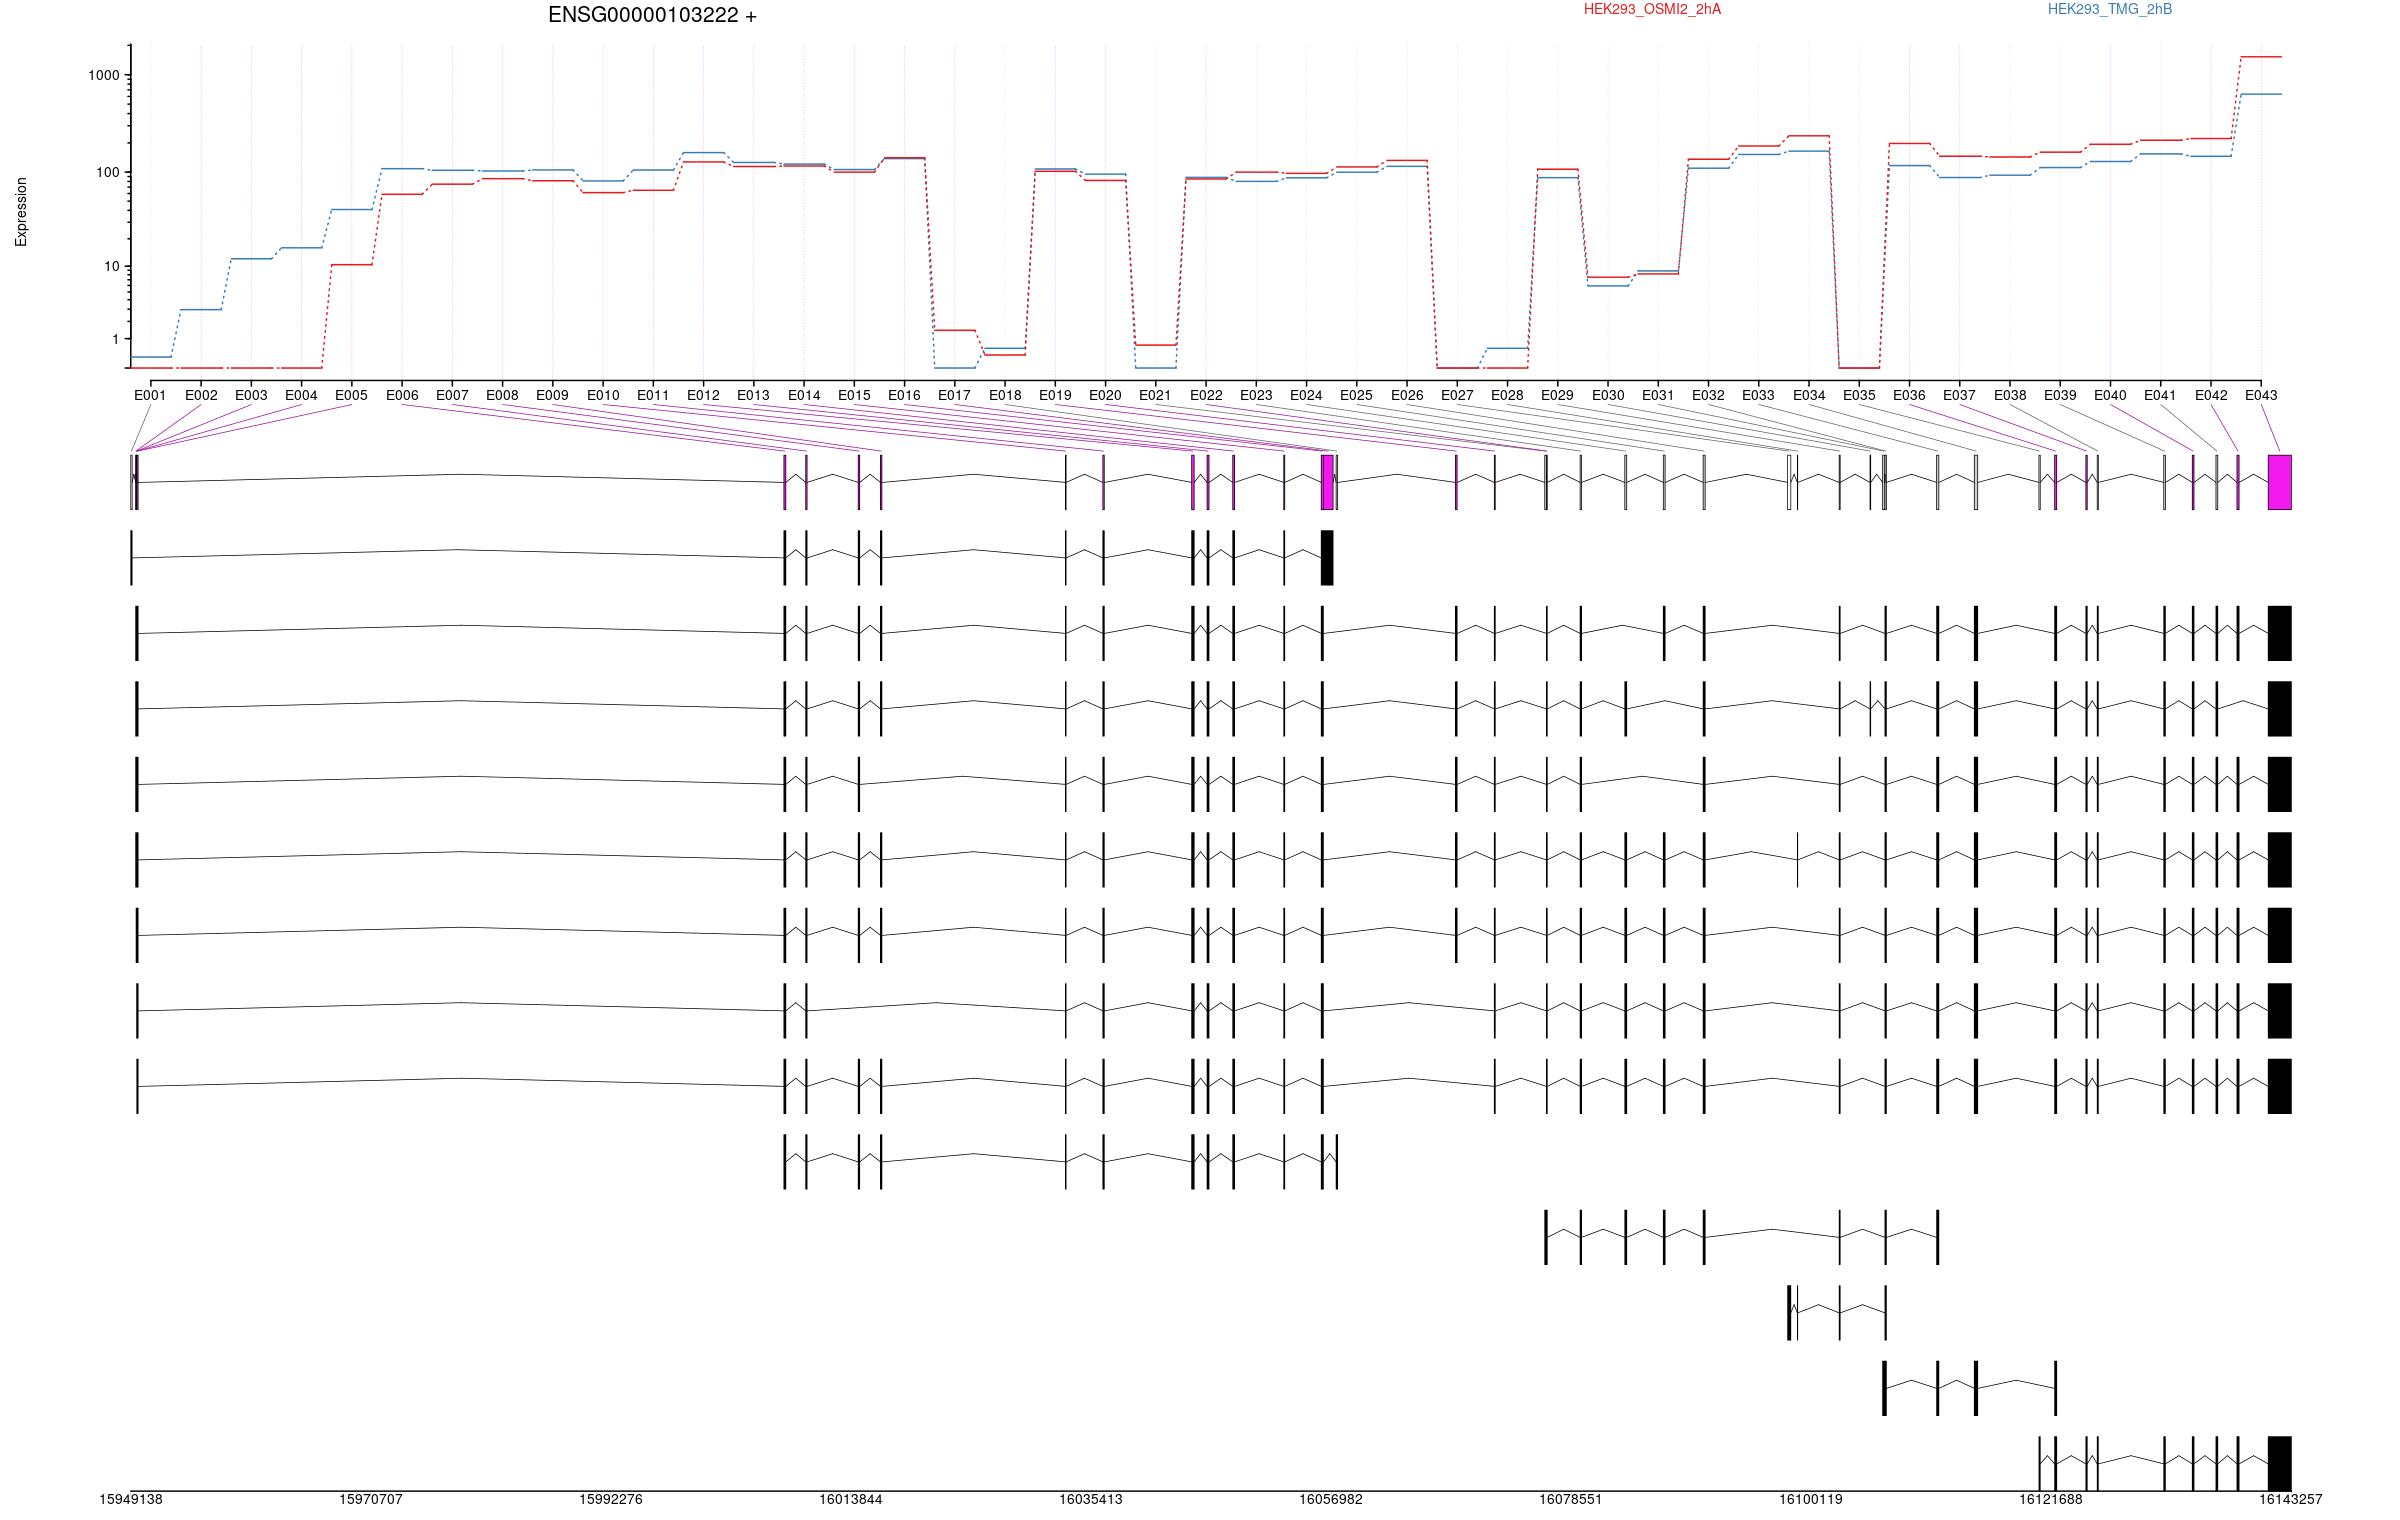Click exon bin label E021

[x=1155, y=395]
